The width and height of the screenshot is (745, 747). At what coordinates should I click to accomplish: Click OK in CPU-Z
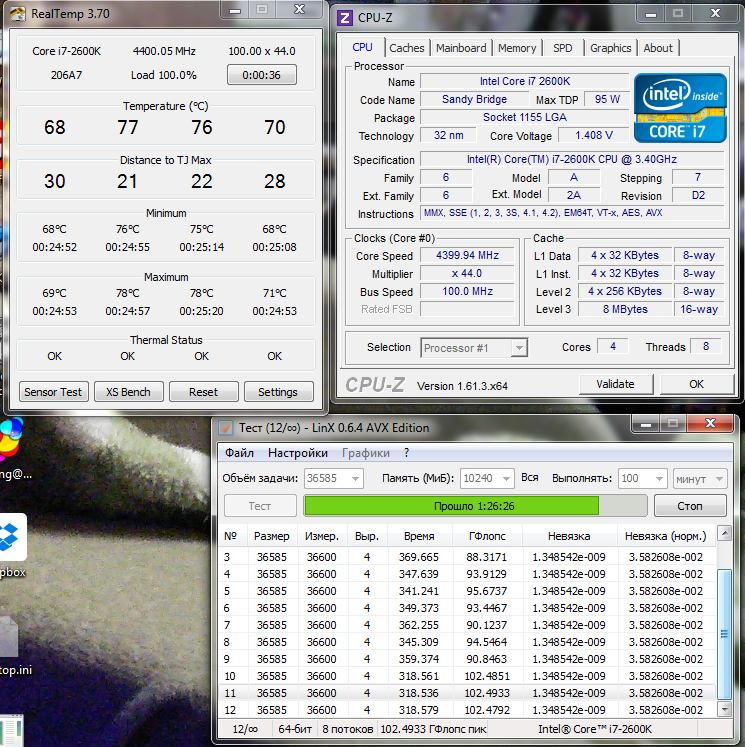click(696, 384)
